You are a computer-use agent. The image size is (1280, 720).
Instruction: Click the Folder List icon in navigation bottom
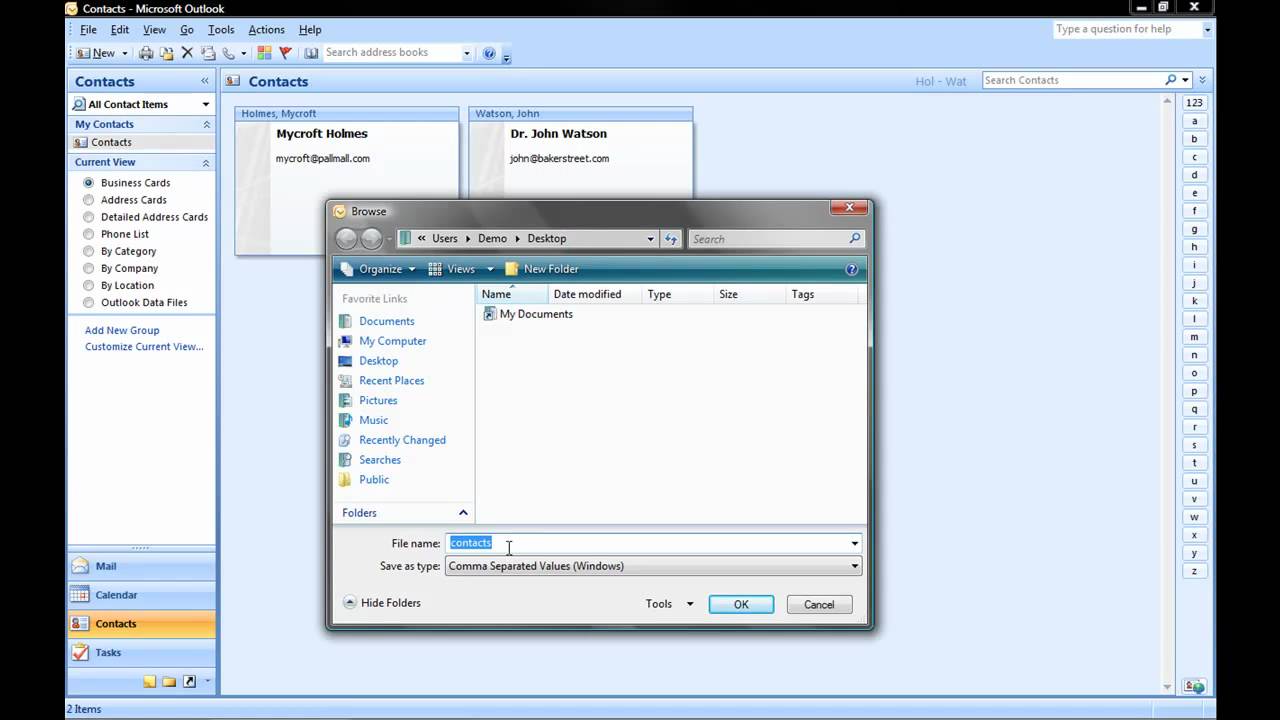pos(169,682)
